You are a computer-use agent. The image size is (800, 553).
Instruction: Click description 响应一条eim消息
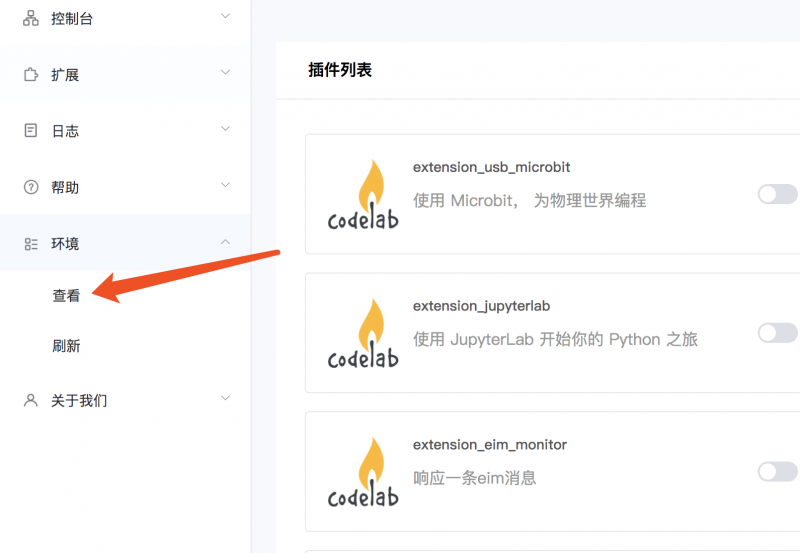474,478
